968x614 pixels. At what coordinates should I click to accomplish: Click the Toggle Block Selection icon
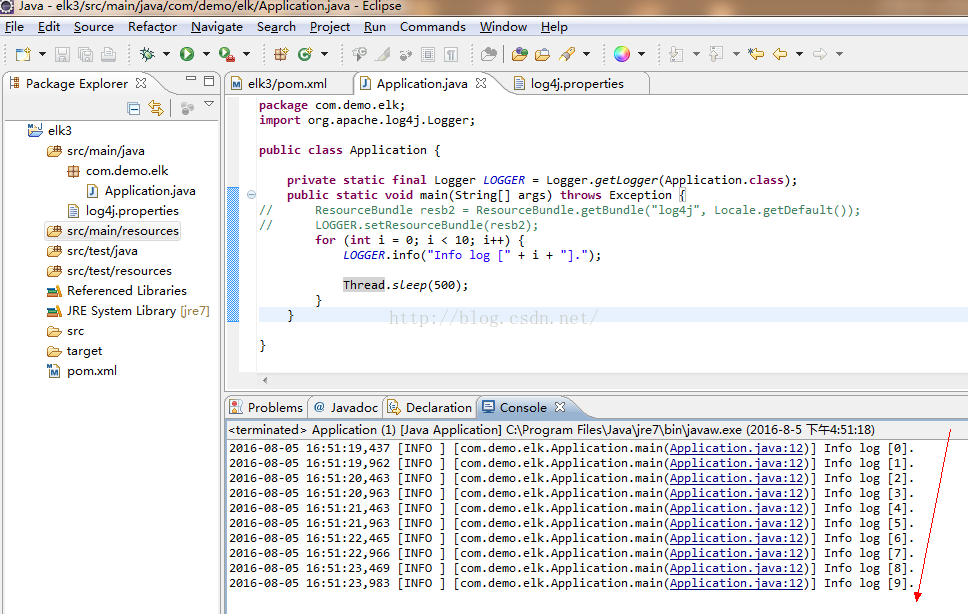tap(428, 54)
